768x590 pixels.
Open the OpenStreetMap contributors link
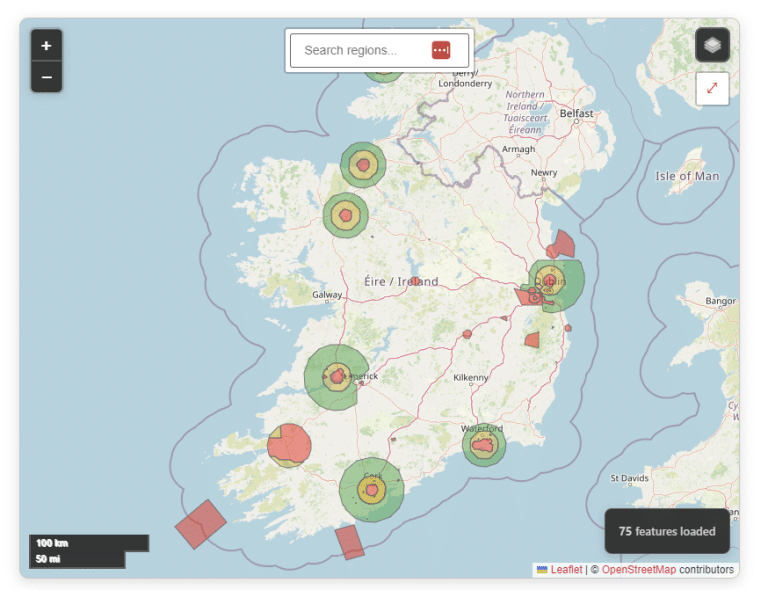tap(638, 570)
